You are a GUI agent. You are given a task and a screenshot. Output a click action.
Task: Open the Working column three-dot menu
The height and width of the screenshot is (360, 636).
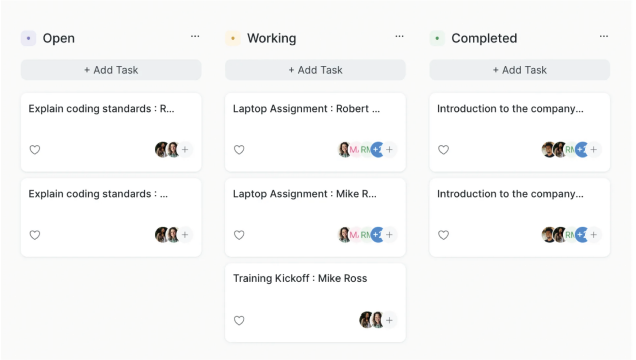point(400,36)
